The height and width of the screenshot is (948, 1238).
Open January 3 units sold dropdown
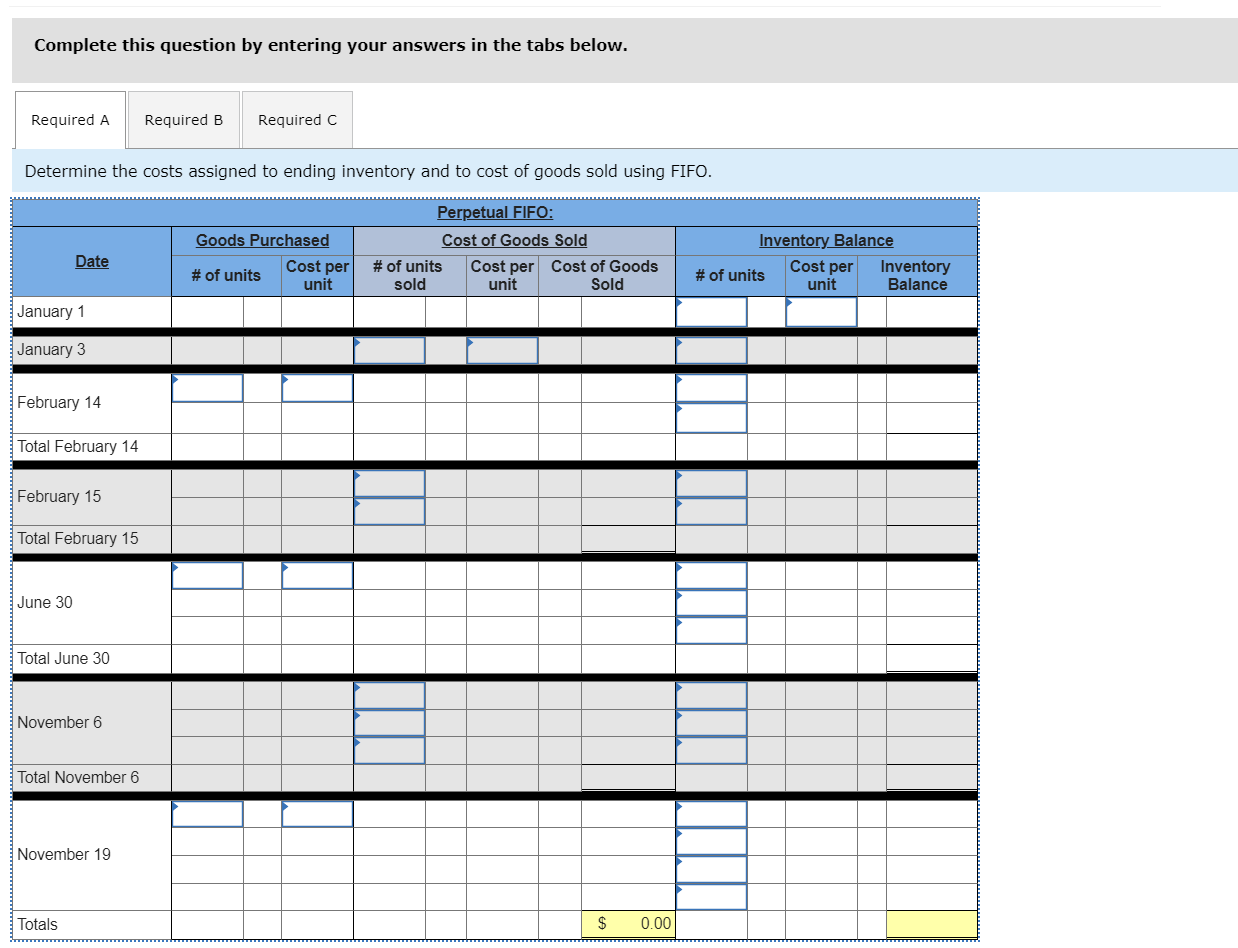[x=389, y=350]
